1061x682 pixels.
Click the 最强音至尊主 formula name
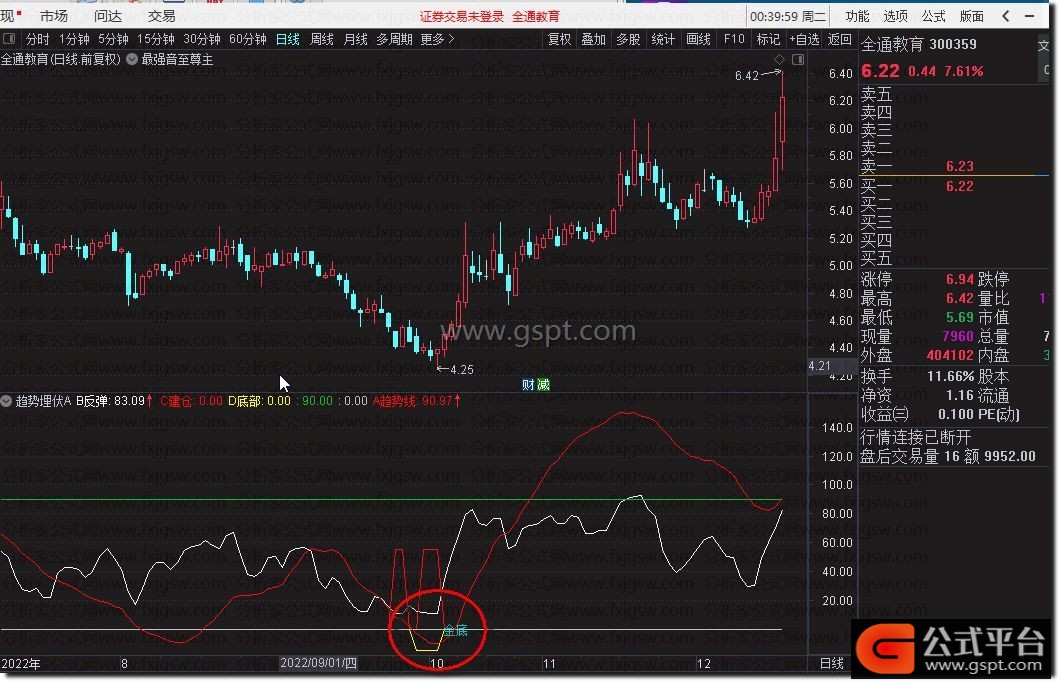point(177,60)
